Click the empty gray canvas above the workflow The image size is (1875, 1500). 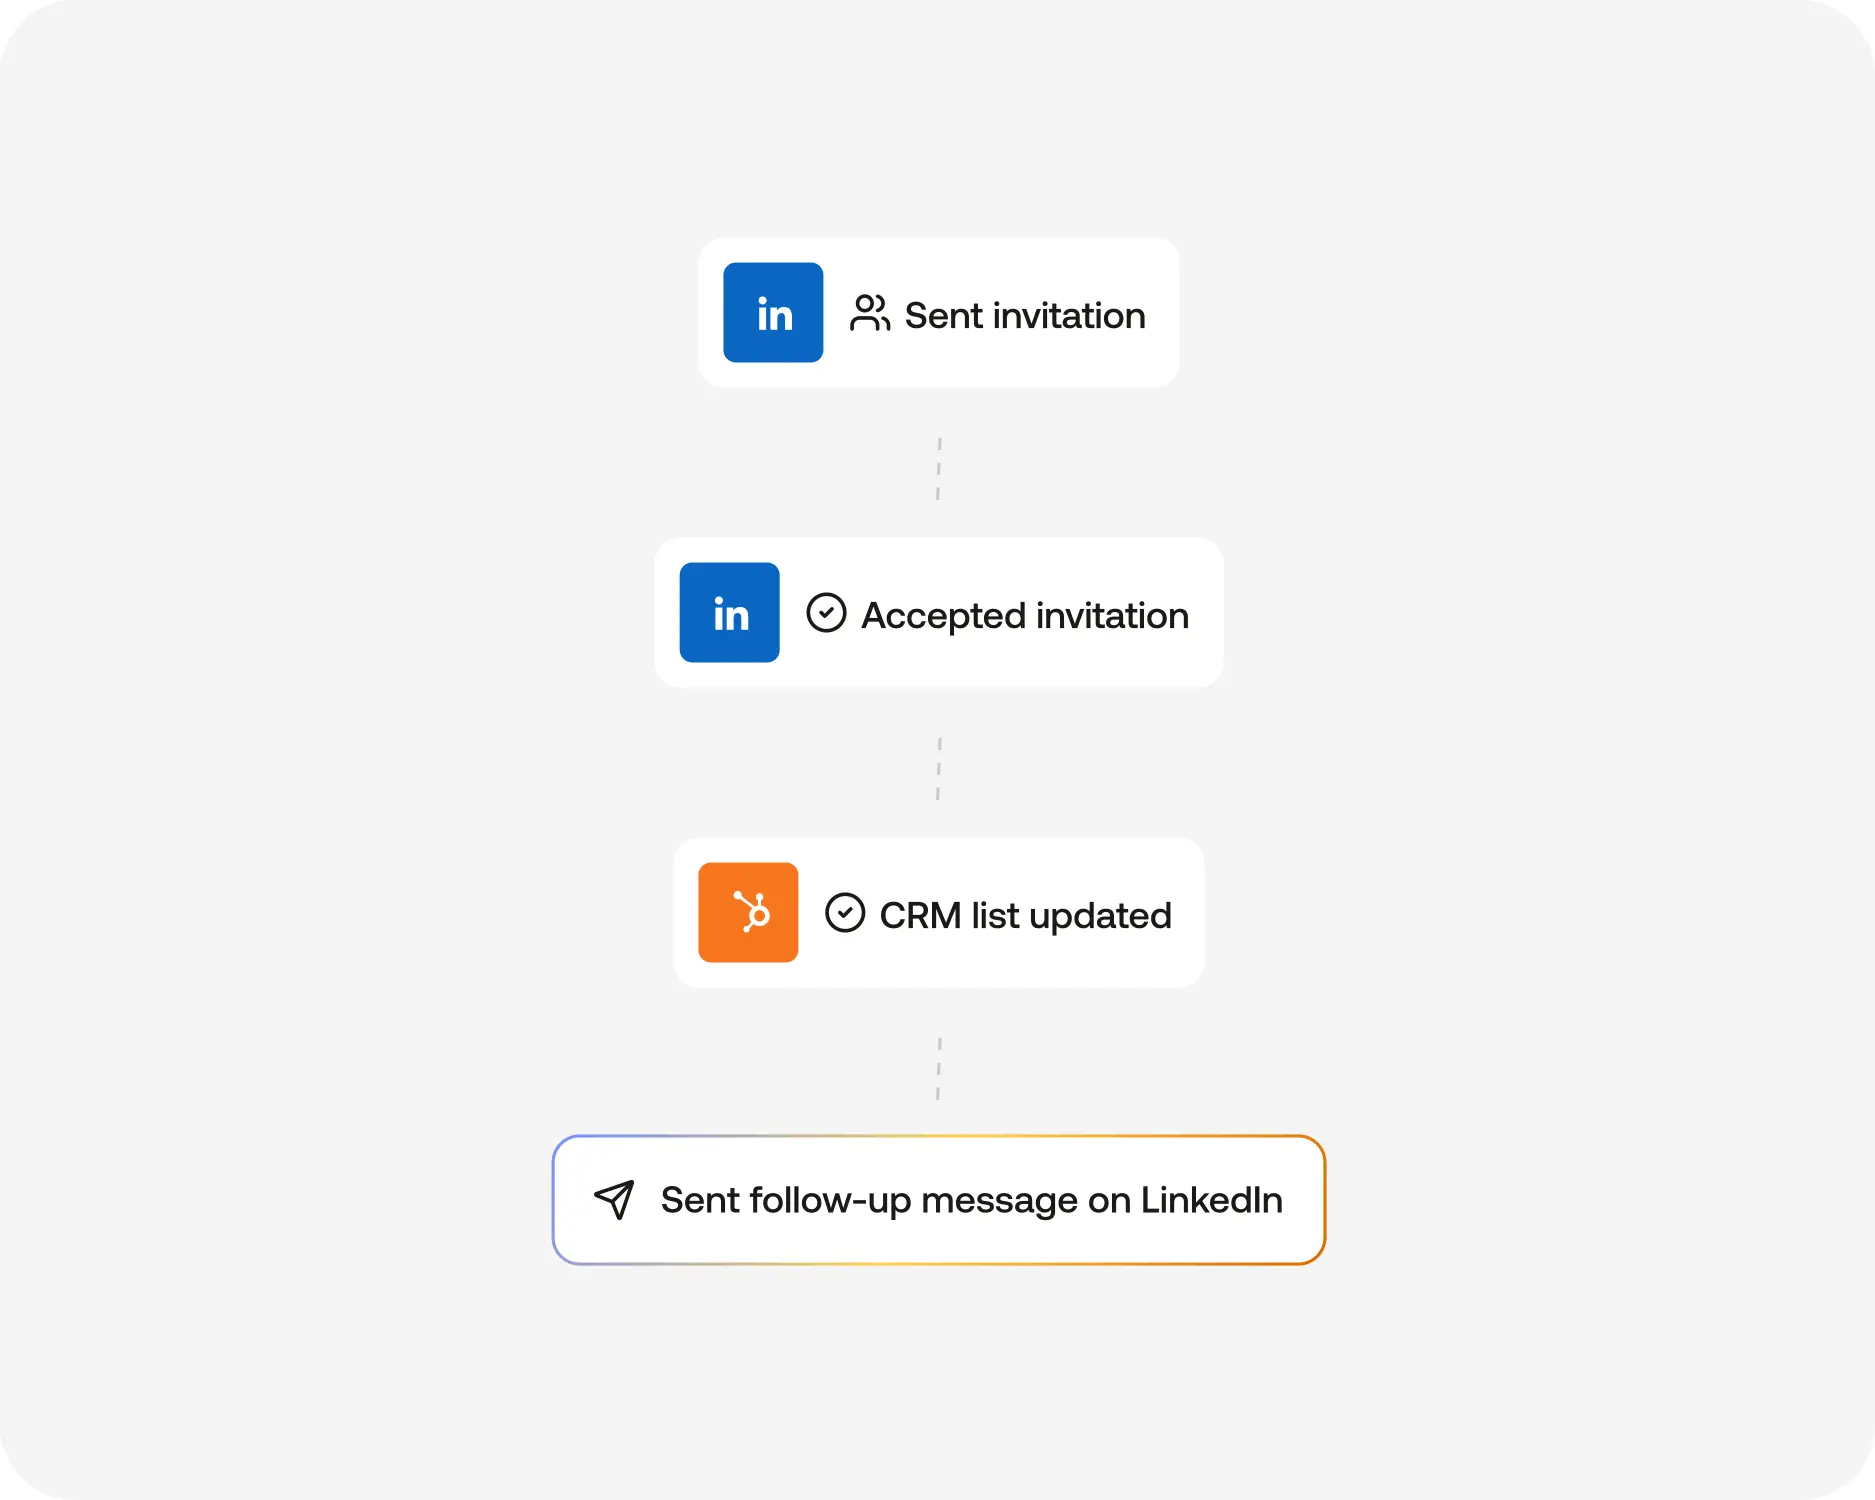coord(938,120)
